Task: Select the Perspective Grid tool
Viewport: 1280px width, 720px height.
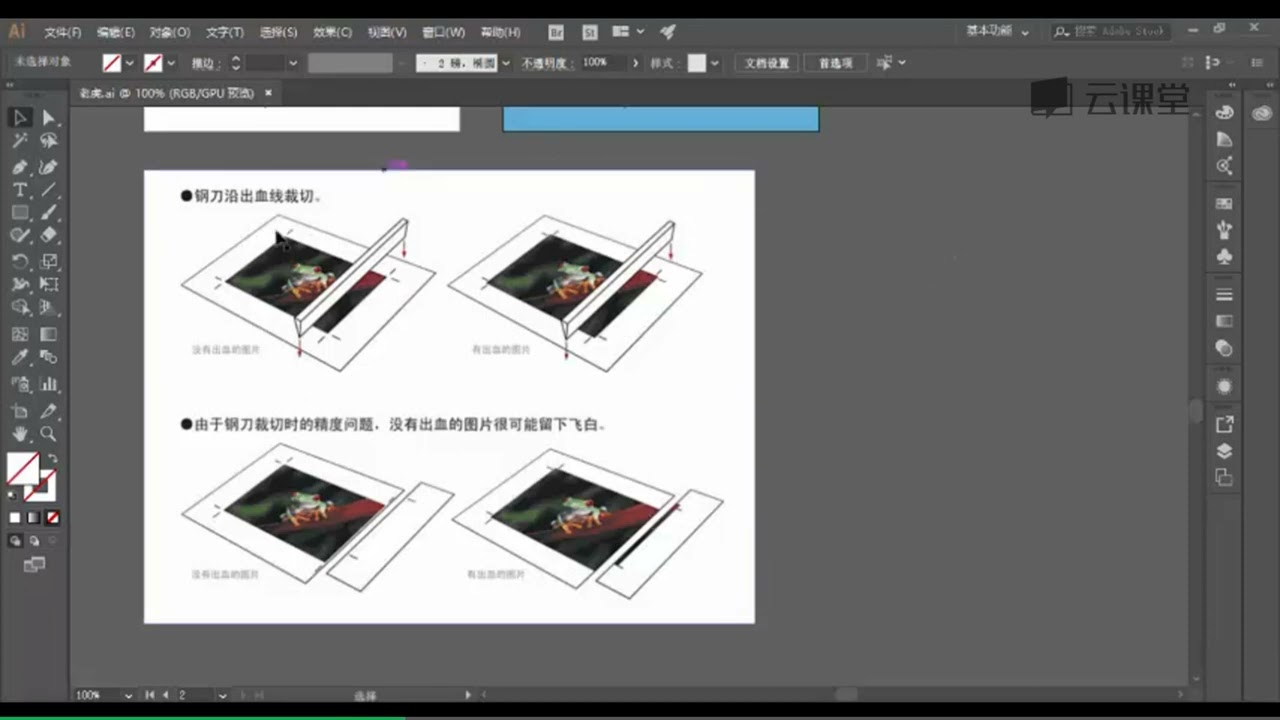Action: (x=48, y=308)
